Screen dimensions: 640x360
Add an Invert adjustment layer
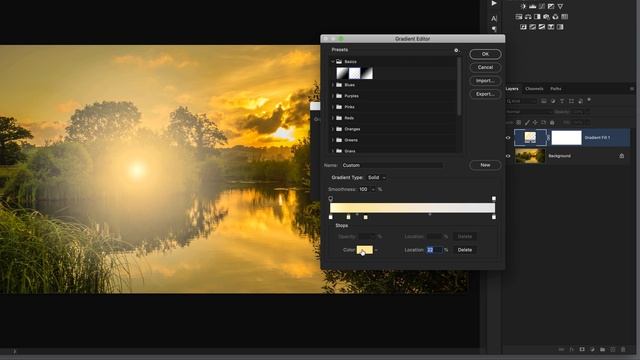click(523, 27)
